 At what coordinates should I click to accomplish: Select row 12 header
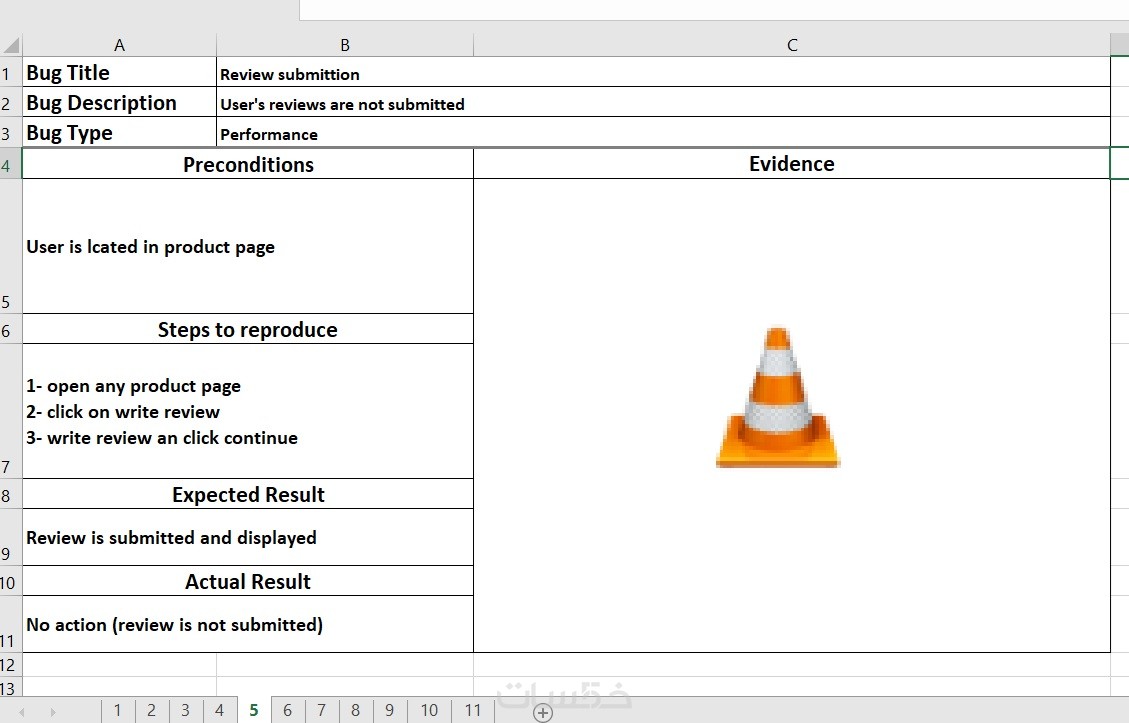(x=11, y=665)
